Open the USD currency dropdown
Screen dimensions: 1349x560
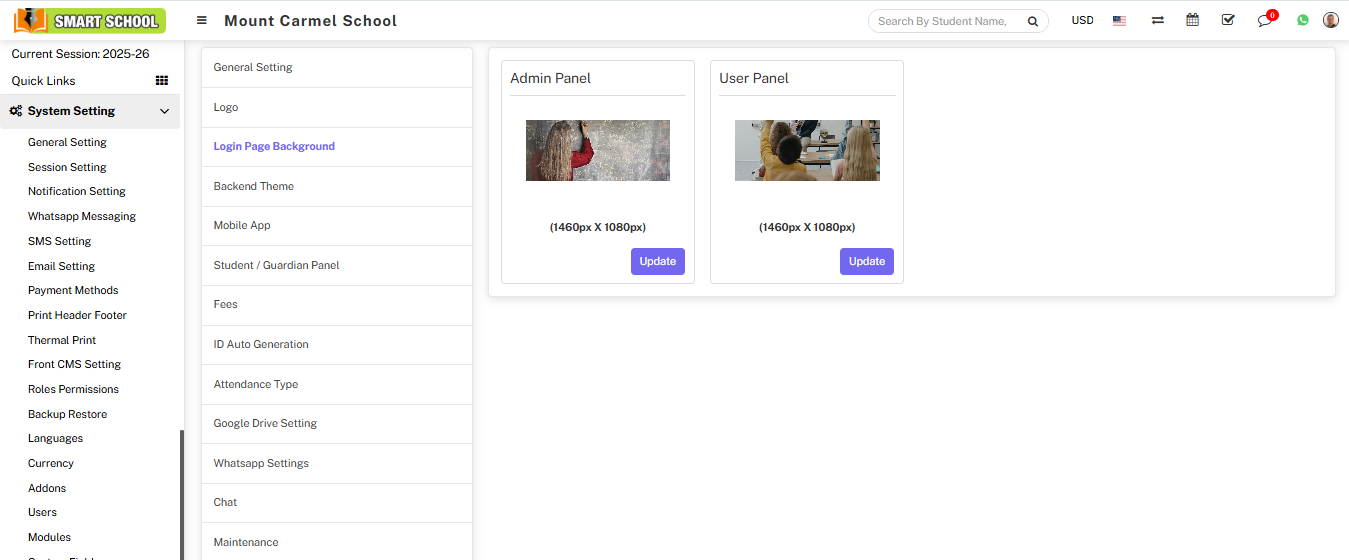[x=1082, y=21]
